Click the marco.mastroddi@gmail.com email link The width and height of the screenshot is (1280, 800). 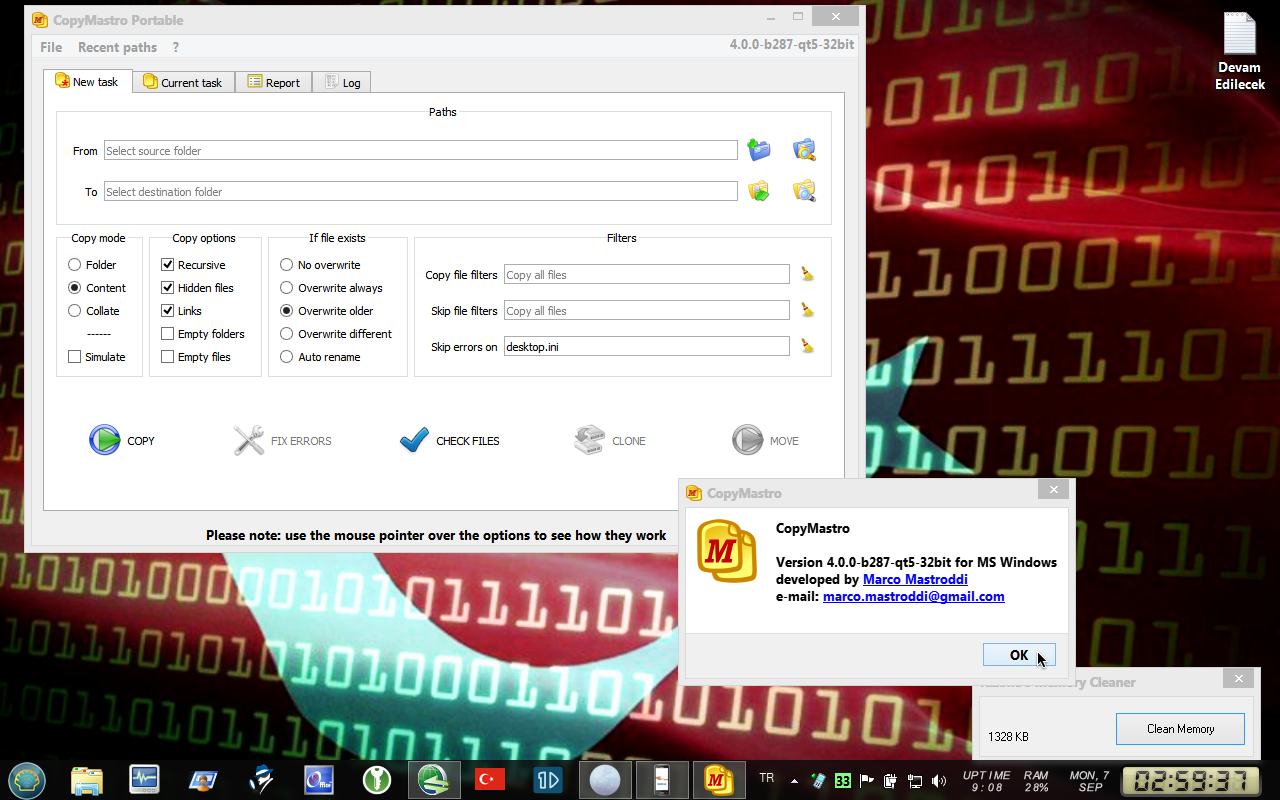point(914,596)
